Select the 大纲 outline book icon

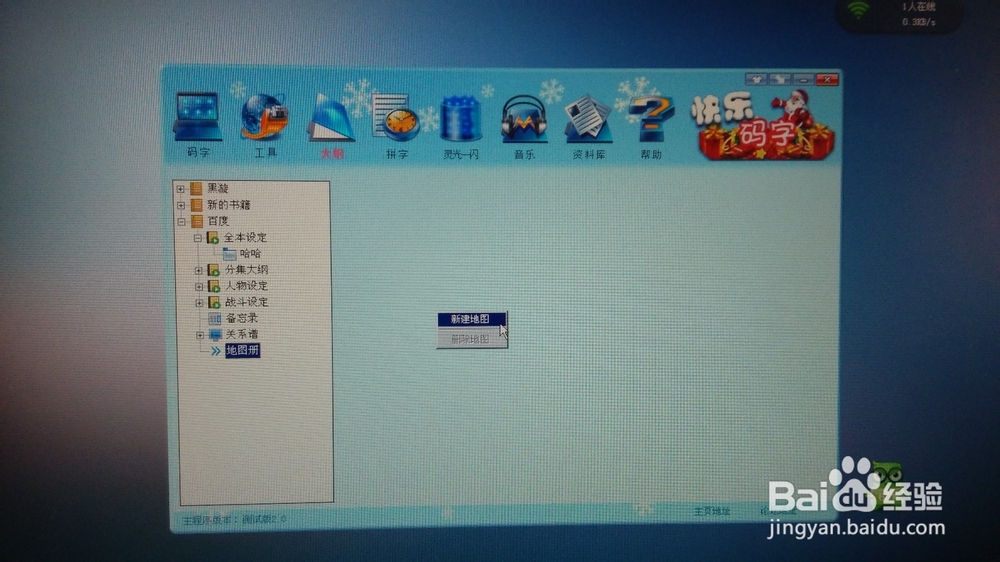(331, 119)
